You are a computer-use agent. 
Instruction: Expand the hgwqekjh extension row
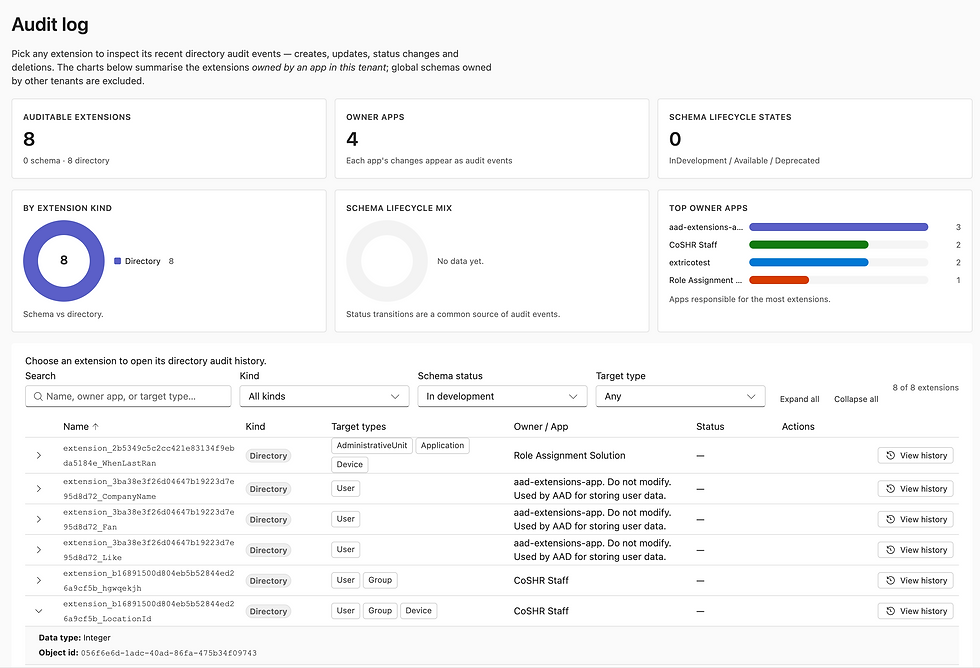click(39, 581)
